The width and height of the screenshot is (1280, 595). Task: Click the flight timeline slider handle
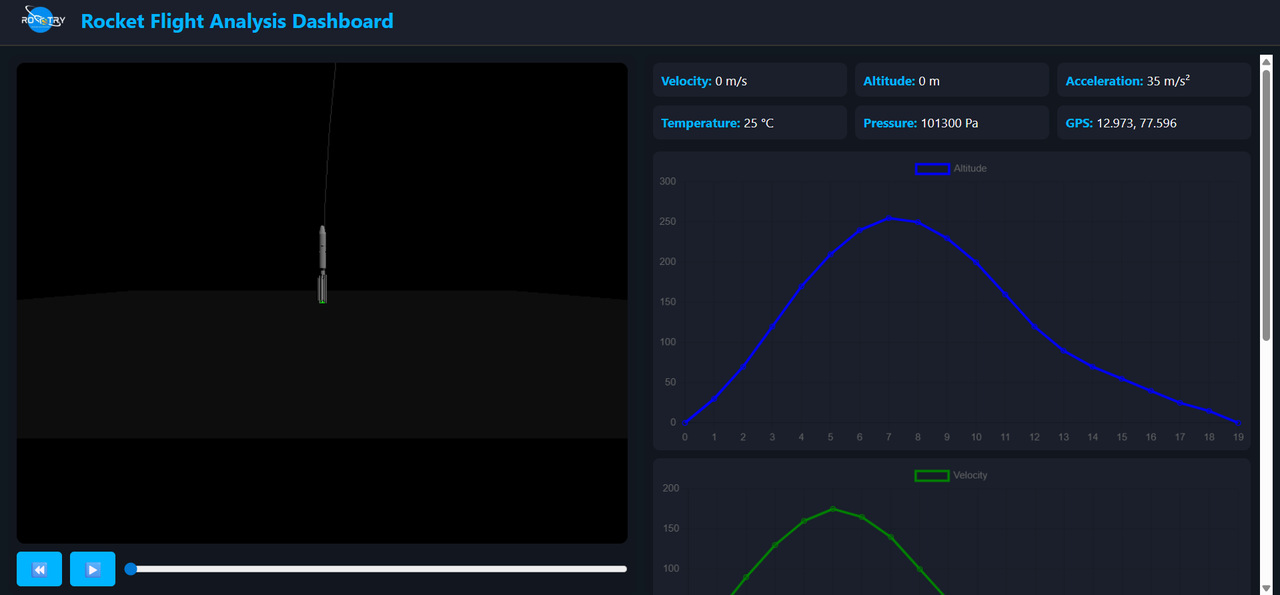click(130, 569)
